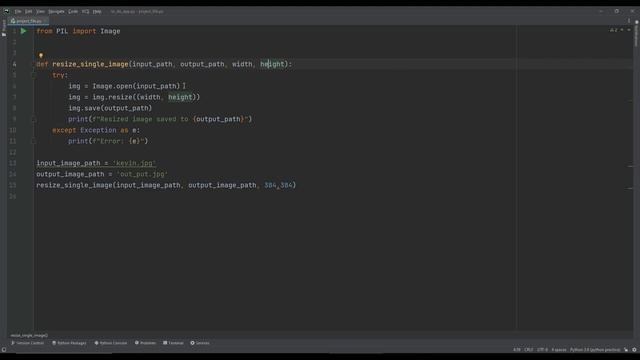Go to next highlighted problem down arrow
Image resolution: width=640 pixels, height=360 pixels.
click(x=629, y=30)
